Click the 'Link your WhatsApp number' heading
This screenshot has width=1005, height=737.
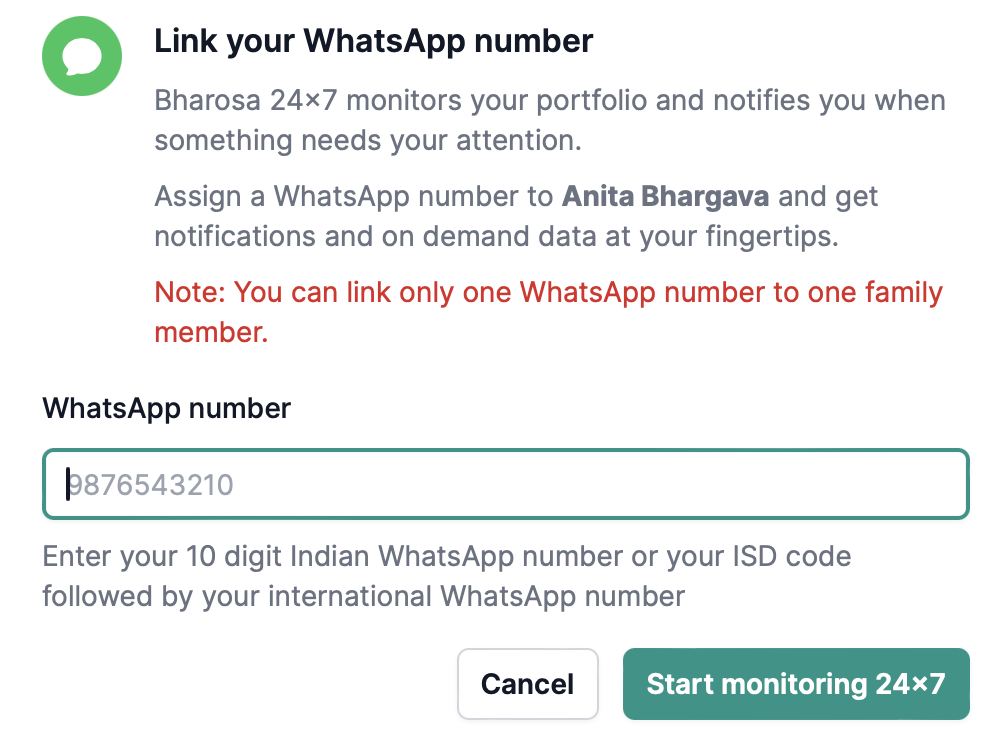tap(374, 42)
